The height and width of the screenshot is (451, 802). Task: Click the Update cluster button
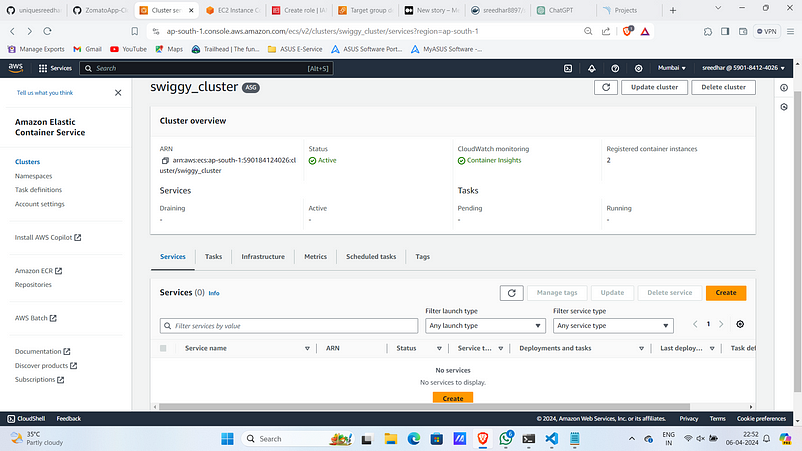click(654, 87)
